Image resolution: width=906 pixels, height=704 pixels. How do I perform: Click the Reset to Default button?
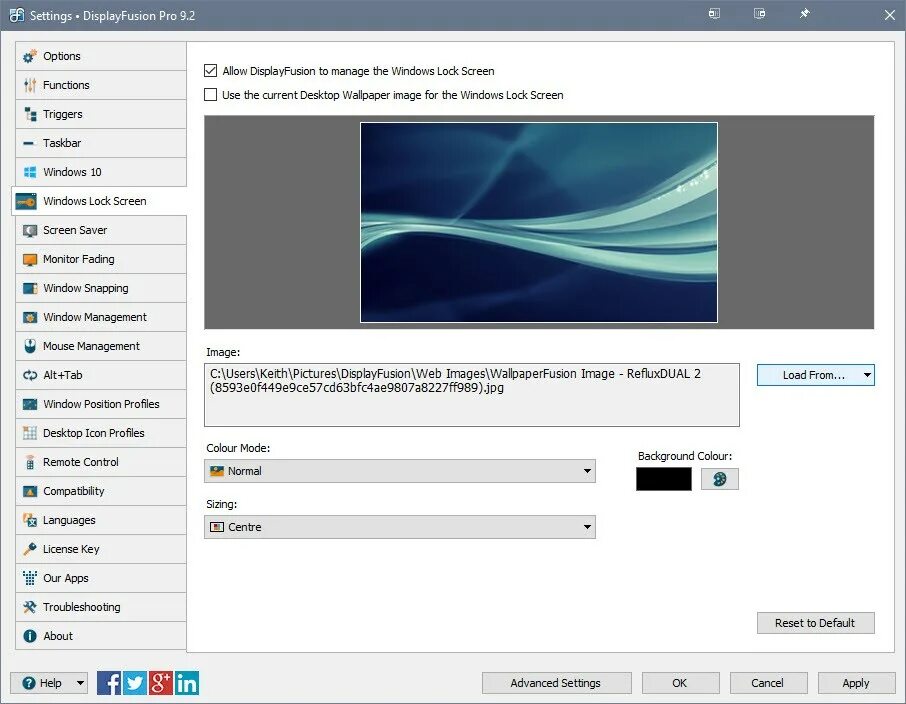point(815,623)
